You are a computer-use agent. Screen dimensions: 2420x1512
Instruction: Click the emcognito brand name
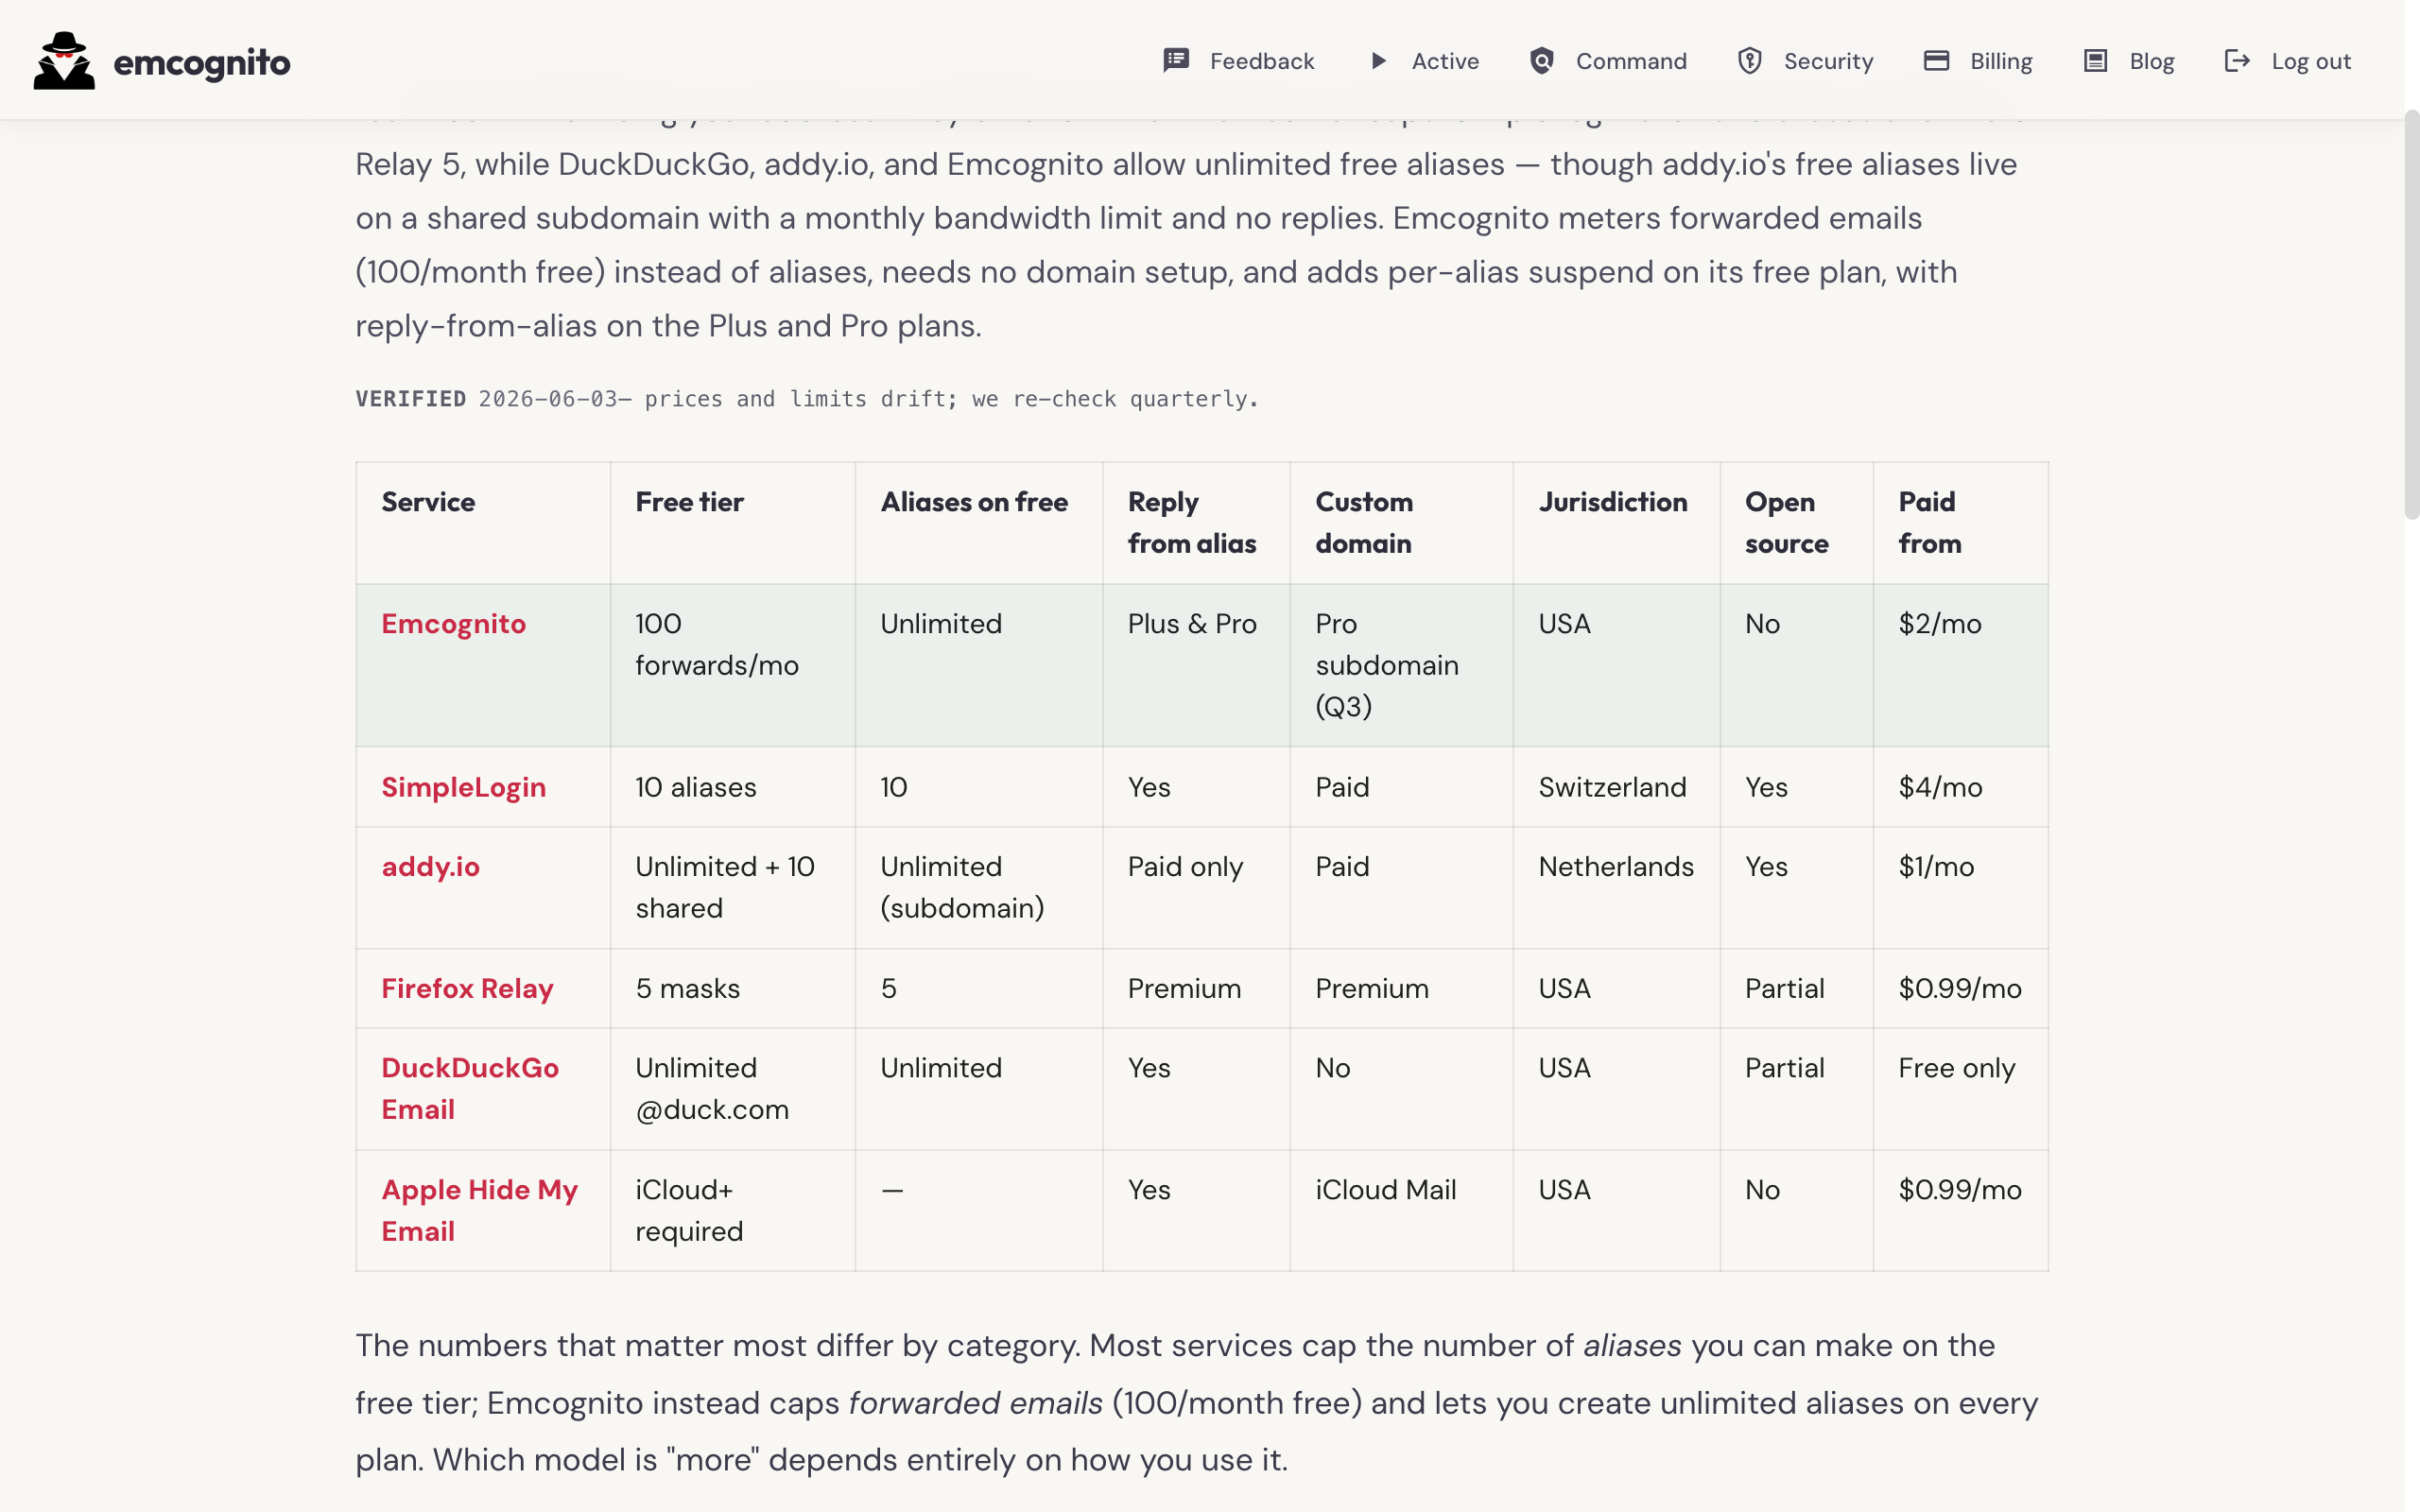[x=202, y=63]
